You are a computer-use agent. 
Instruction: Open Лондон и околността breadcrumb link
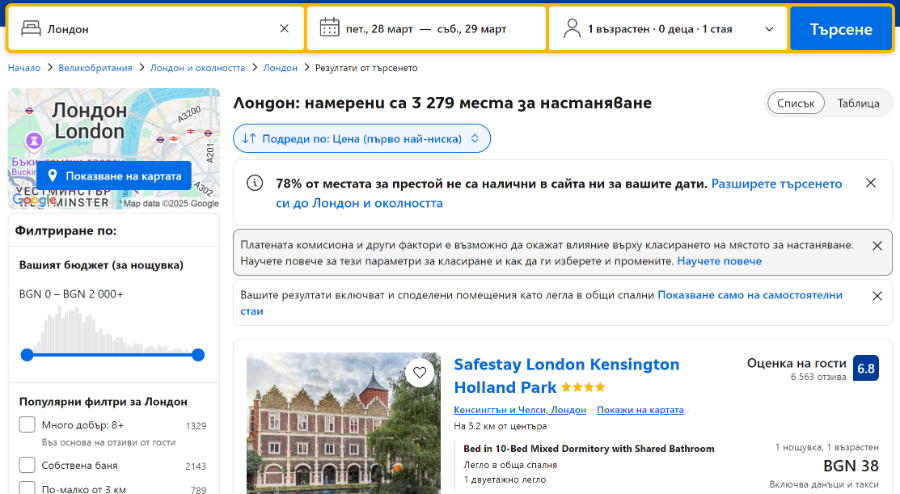coord(197,68)
